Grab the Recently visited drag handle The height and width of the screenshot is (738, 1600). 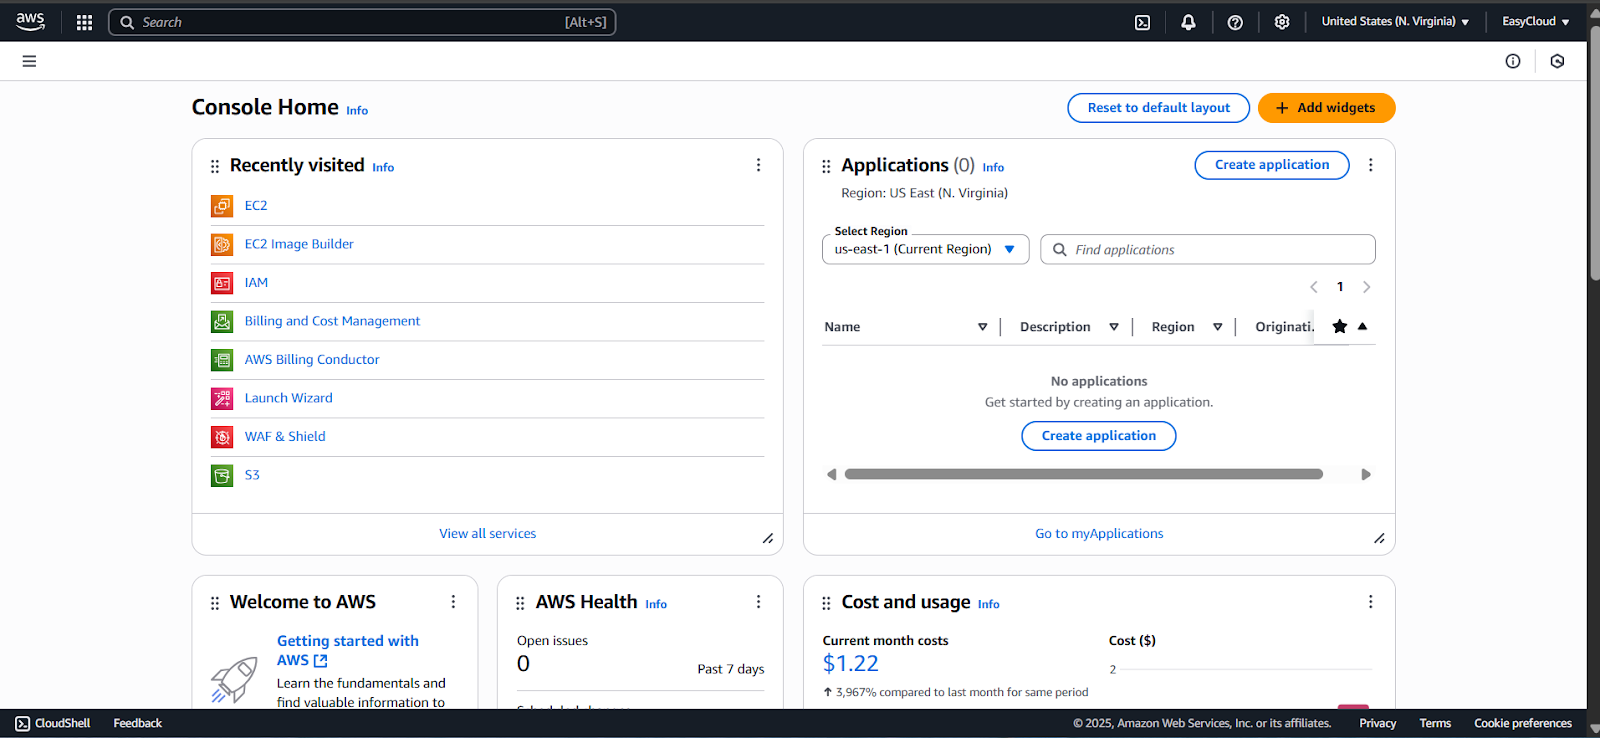click(x=214, y=166)
